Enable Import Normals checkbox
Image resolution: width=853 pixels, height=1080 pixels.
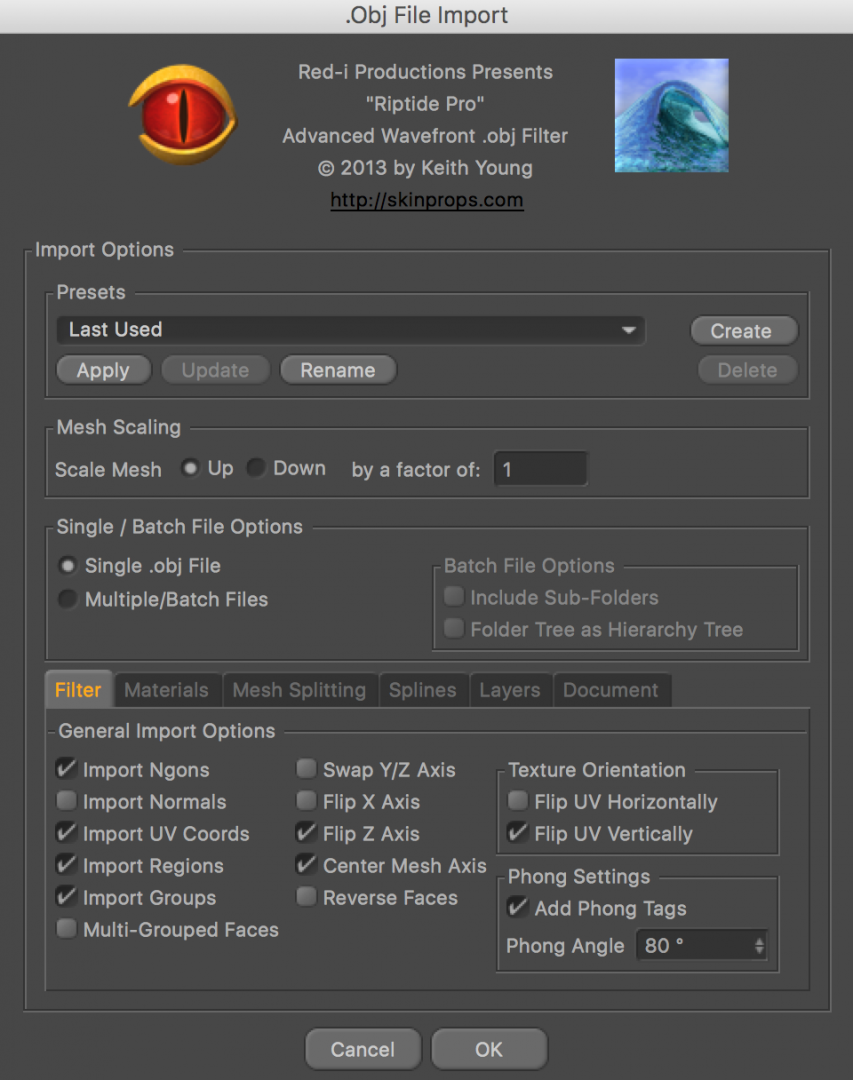point(66,800)
